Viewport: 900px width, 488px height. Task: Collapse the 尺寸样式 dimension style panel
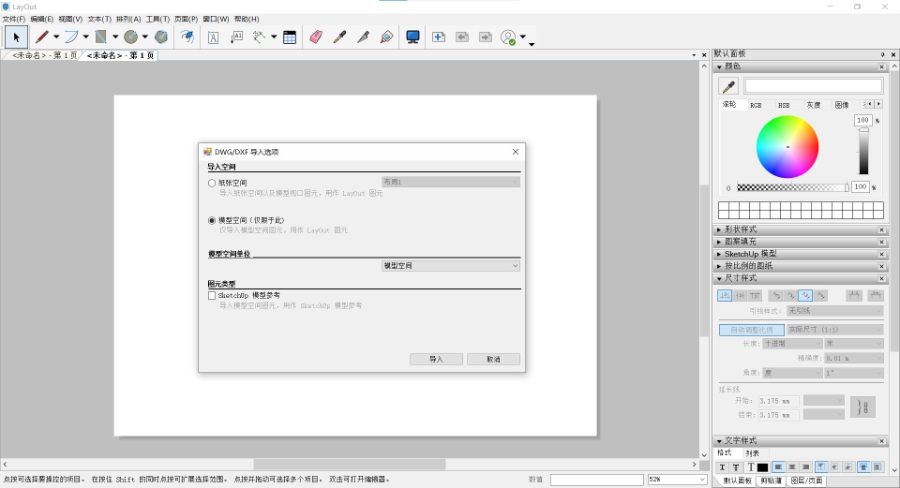click(x=719, y=278)
